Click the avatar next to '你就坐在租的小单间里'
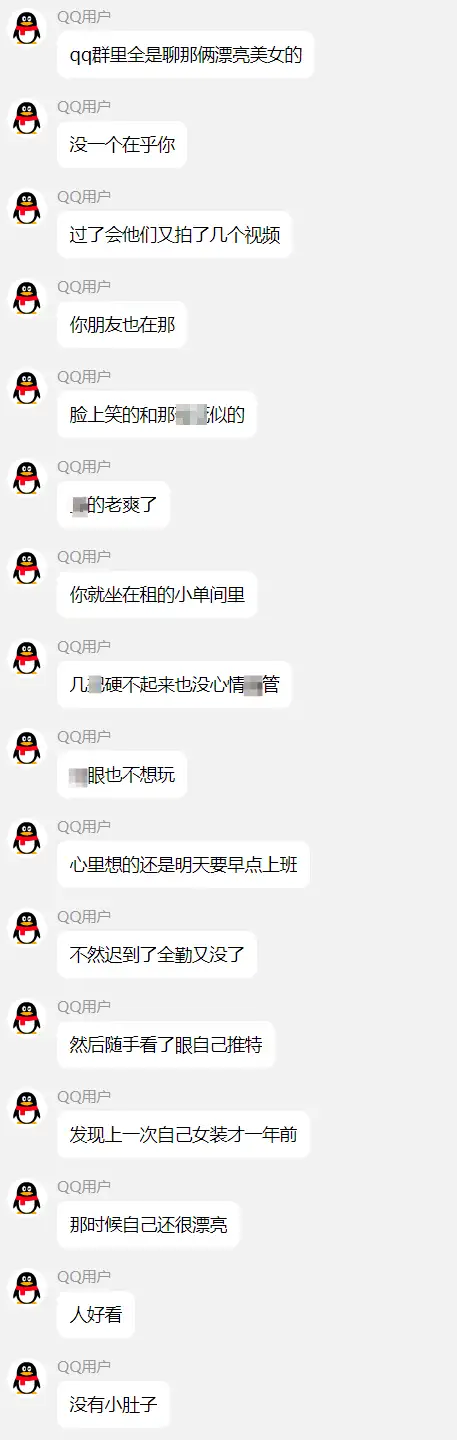The width and height of the screenshot is (457, 1440). [x=27, y=568]
